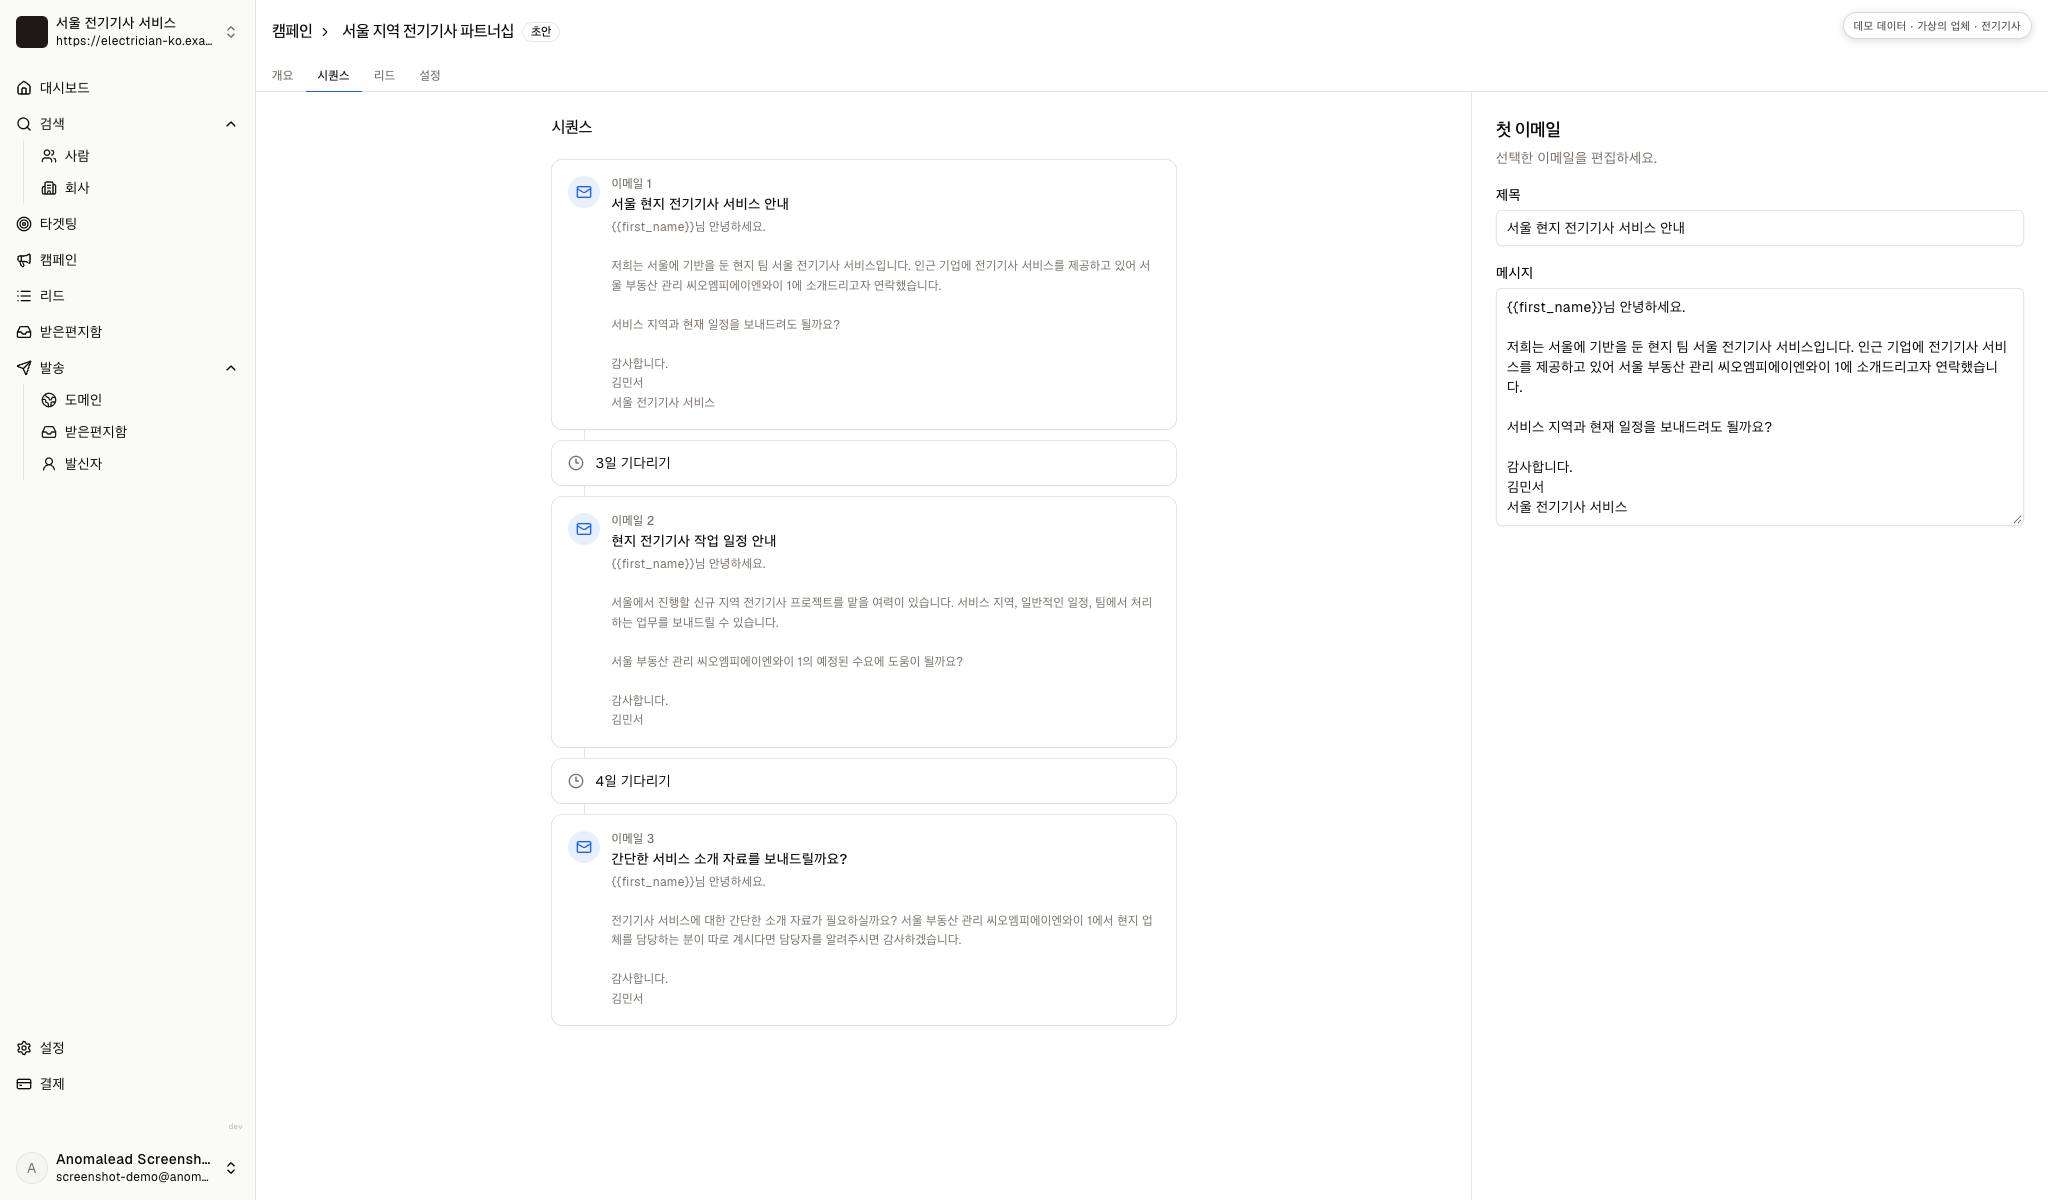This screenshot has width=2048, height=1200.
Task: Click the clock icon for 4일 기다리기
Action: click(576, 781)
